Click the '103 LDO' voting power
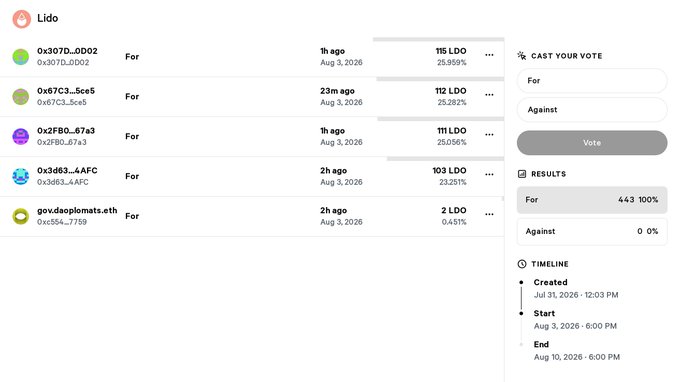The height and width of the screenshot is (382, 680). pos(449,171)
